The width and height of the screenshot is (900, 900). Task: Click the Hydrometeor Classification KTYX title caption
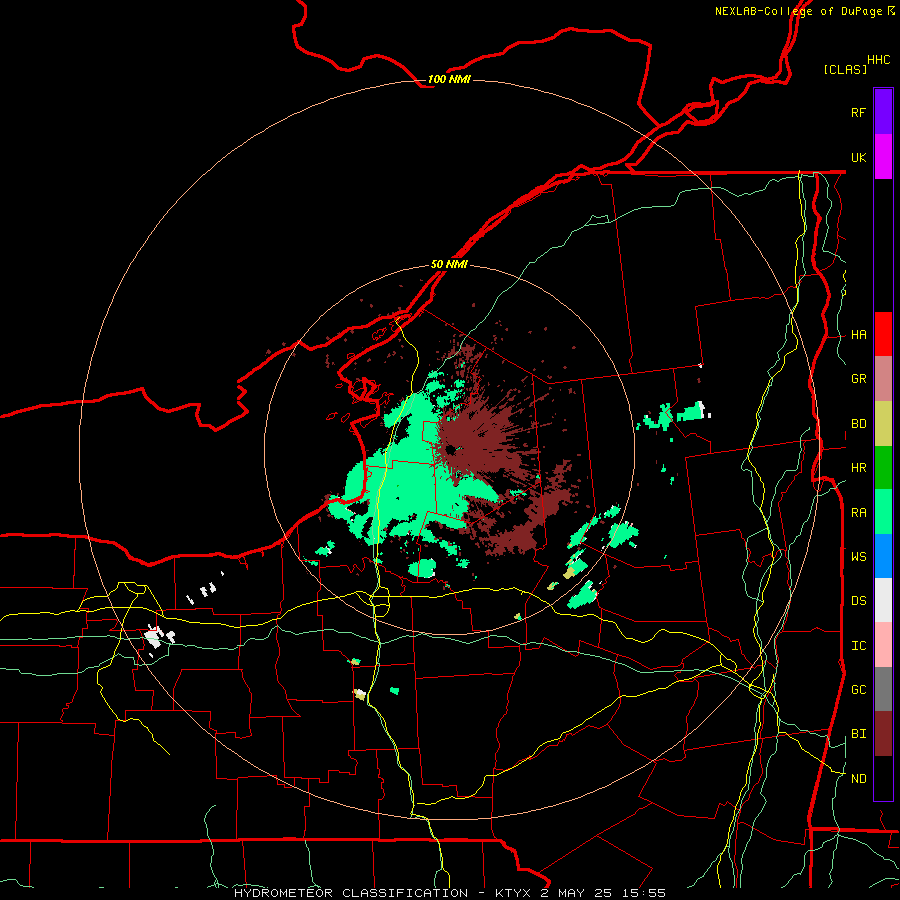[449, 893]
